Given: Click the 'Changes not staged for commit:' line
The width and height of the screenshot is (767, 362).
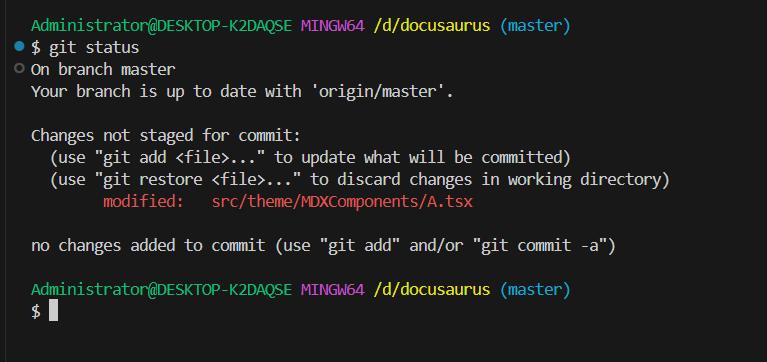Looking at the screenshot, I should 166,136.
